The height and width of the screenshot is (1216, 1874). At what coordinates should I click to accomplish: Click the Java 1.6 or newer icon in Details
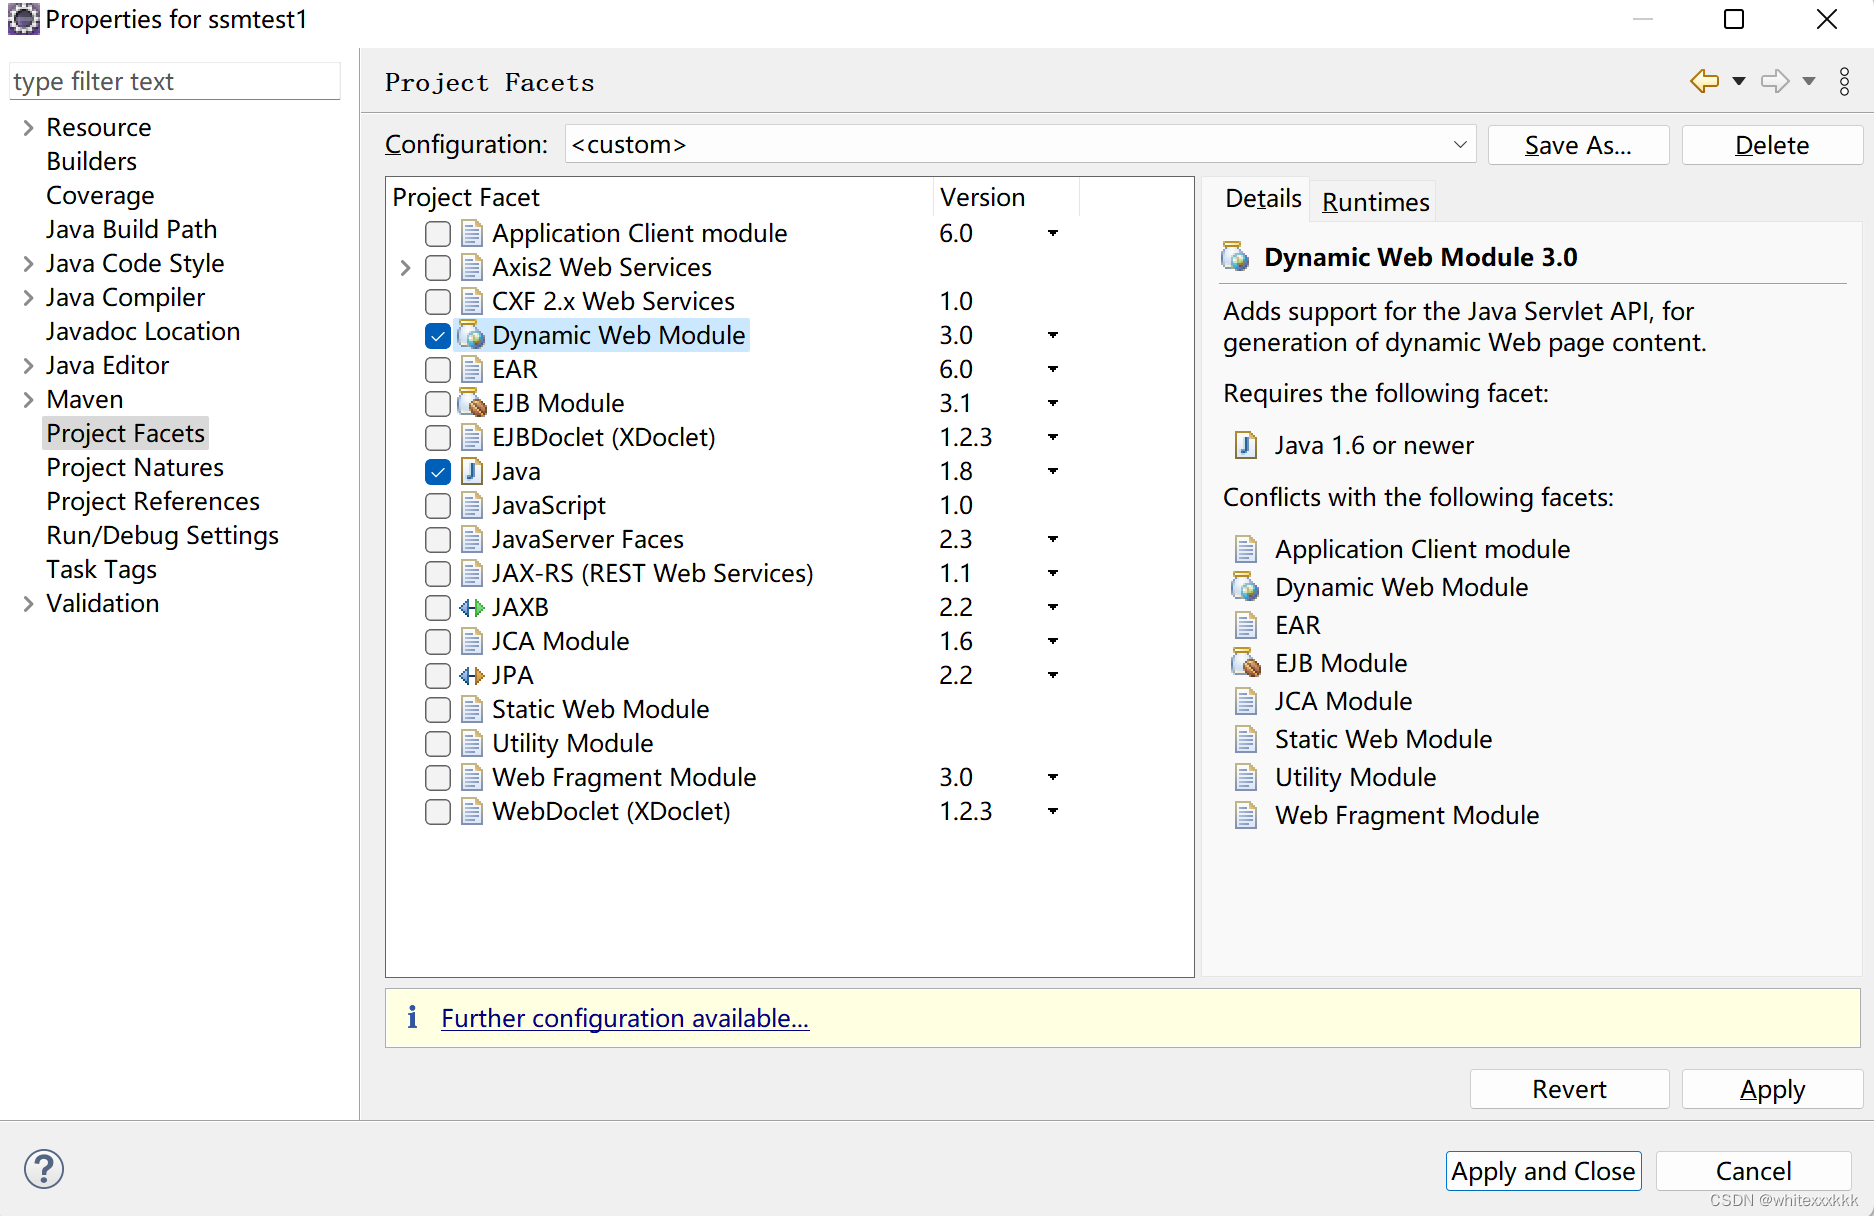tap(1246, 445)
